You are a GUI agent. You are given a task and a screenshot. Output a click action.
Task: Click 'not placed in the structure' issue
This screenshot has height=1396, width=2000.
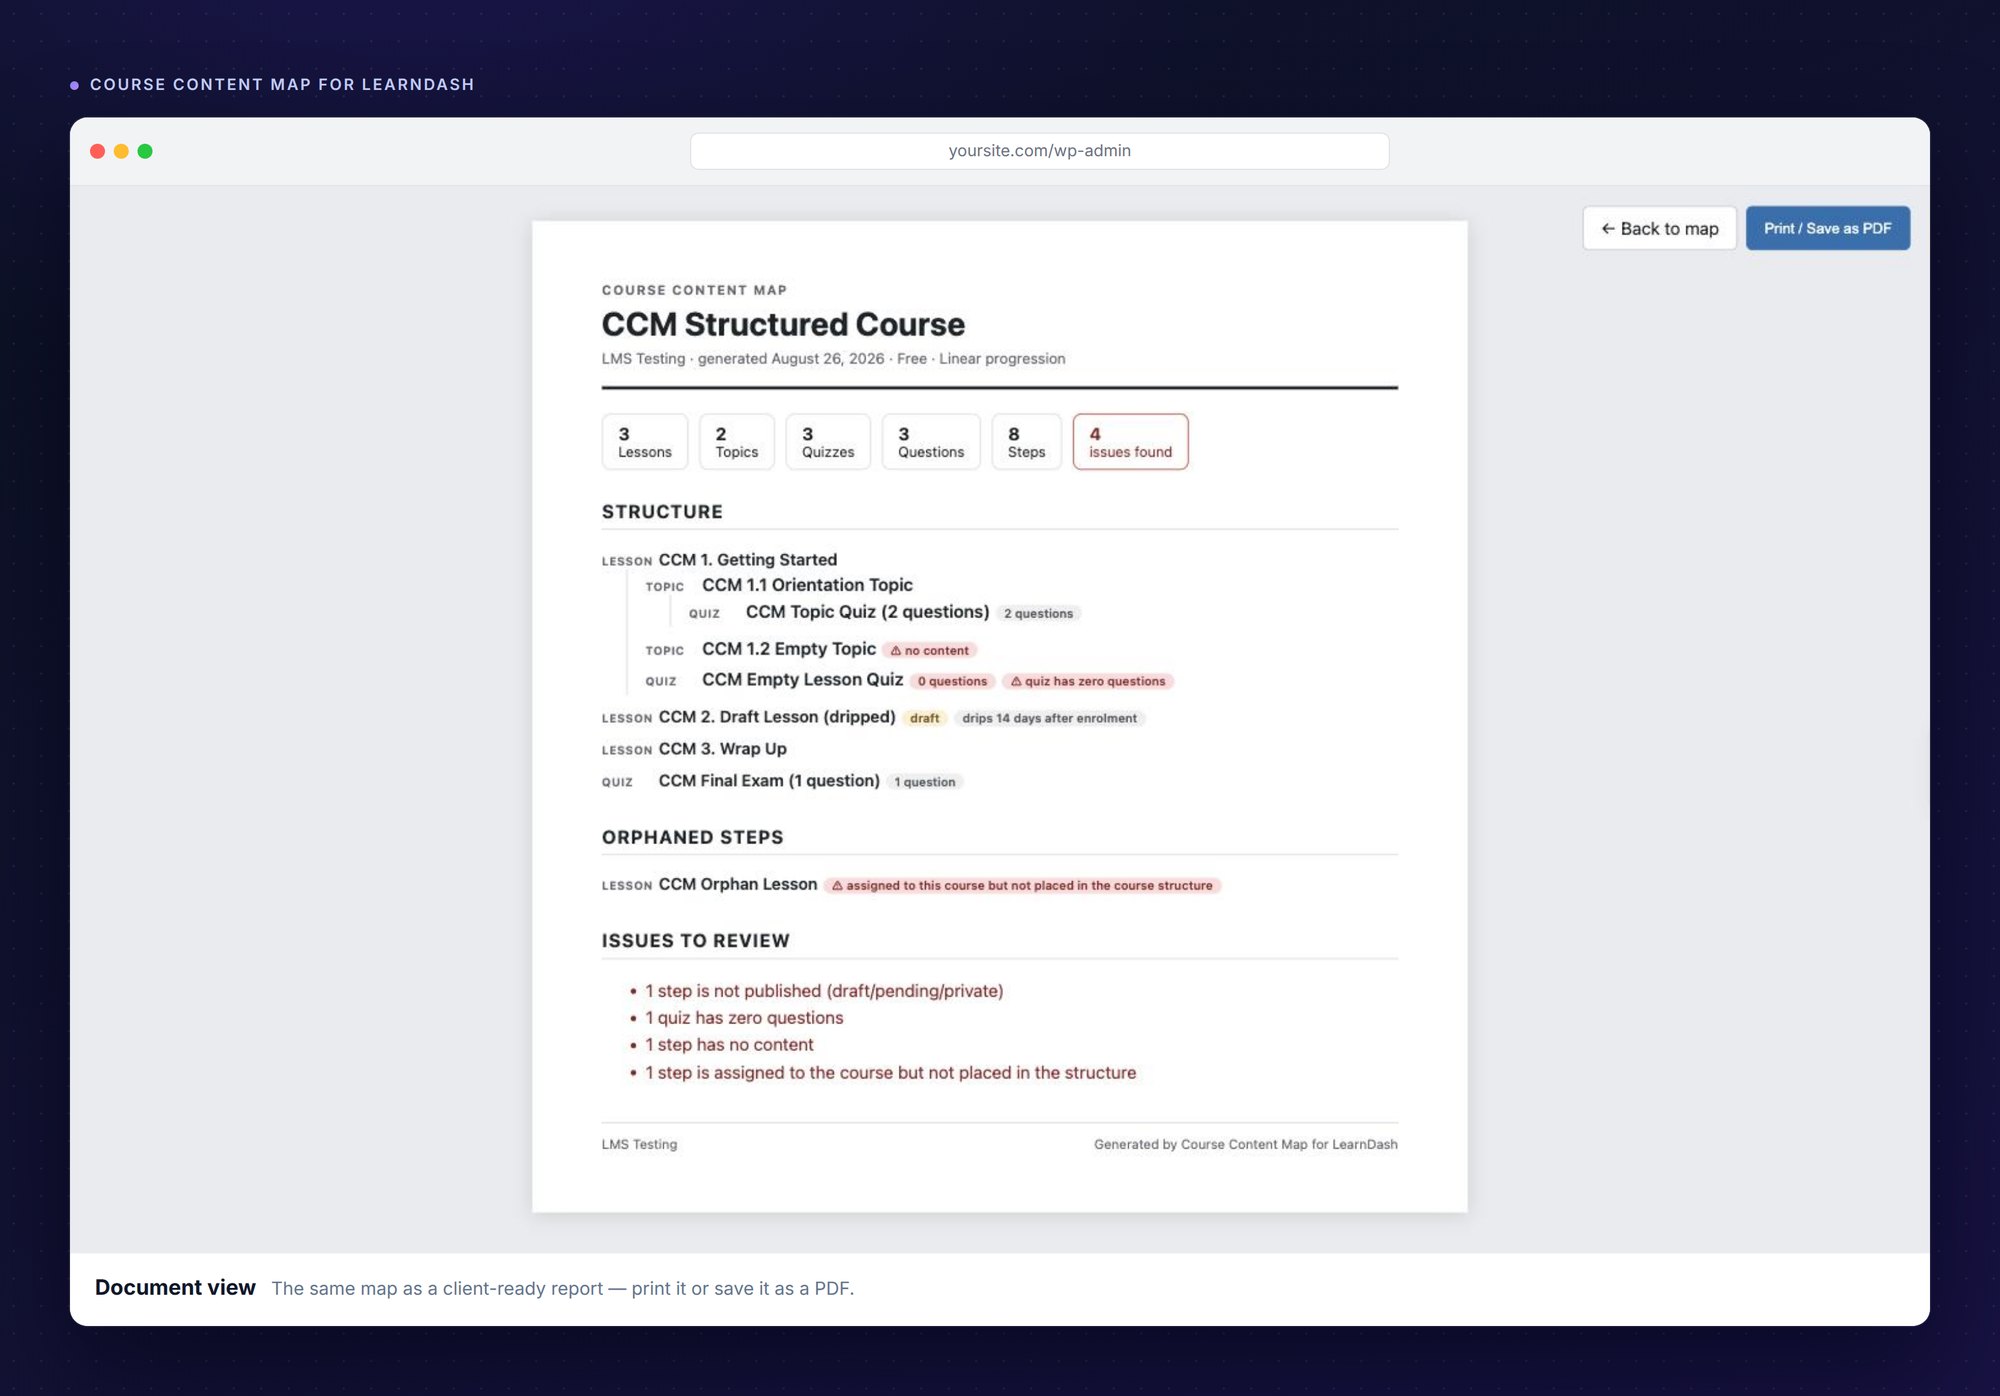pos(890,1073)
